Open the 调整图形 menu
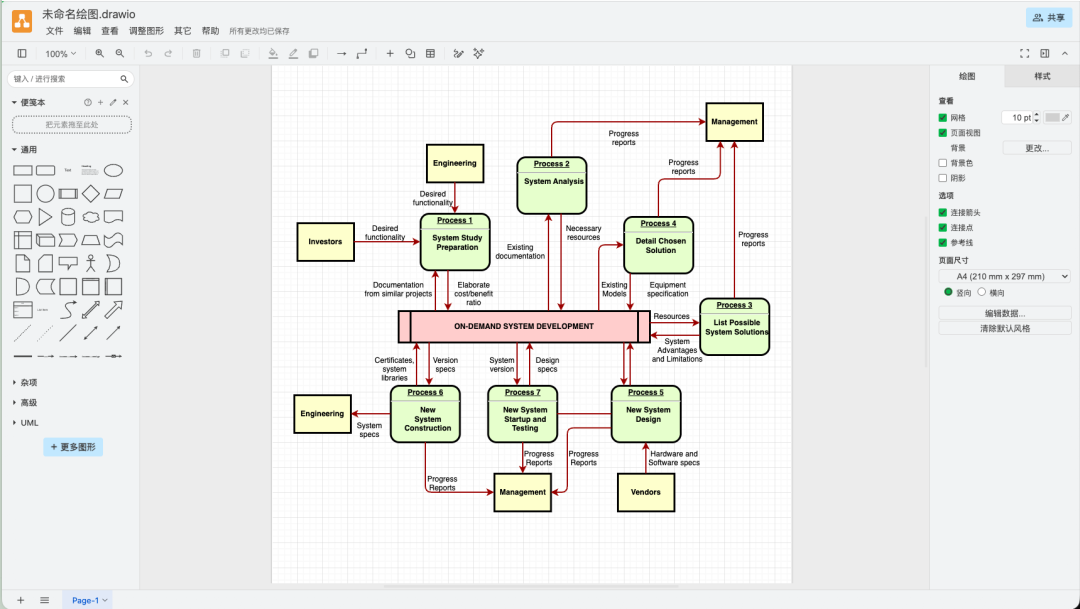 tap(146, 31)
